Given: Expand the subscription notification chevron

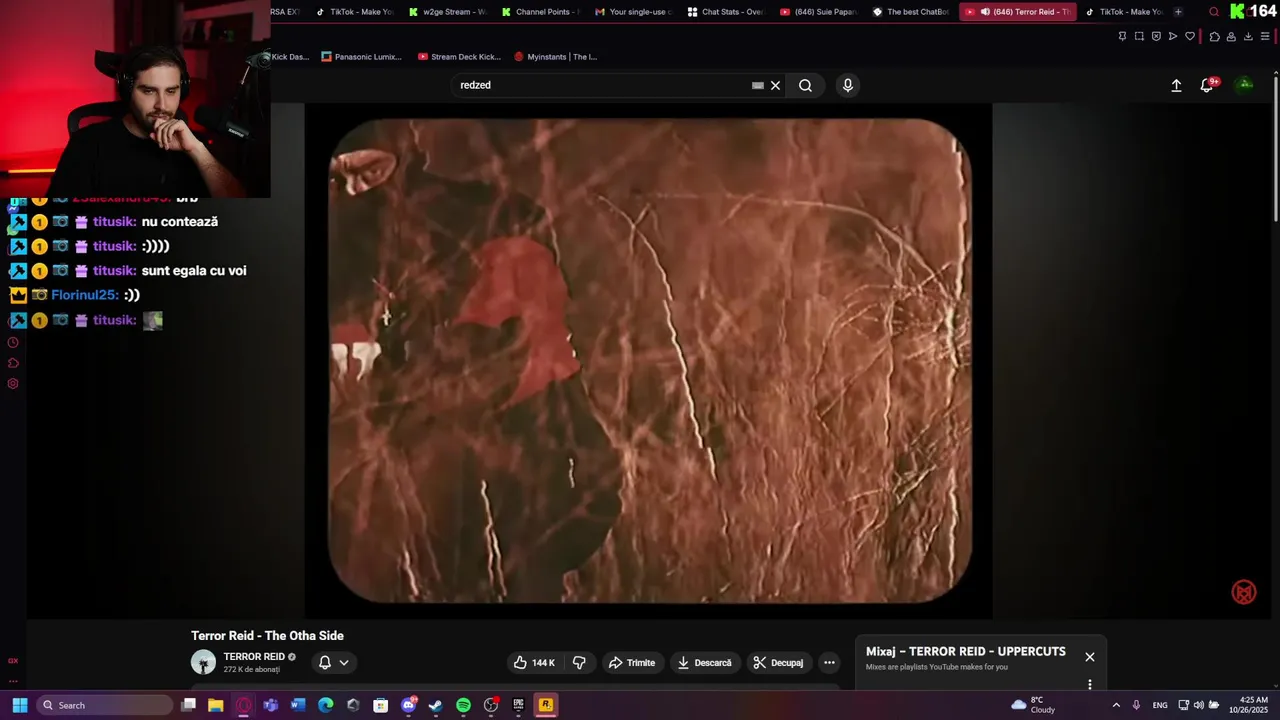Looking at the screenshot, I should [x=344, y=663].
